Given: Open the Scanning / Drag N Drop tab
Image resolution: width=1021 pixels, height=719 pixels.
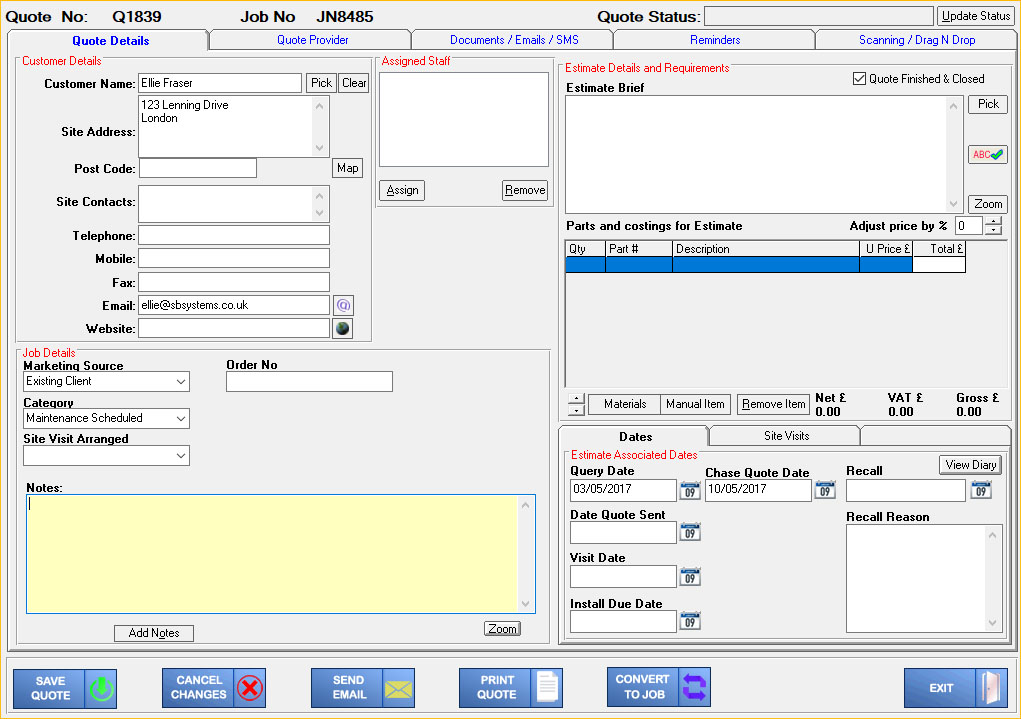Looking at the screenshot, I should pyautogui.click(x=917, y=40).
